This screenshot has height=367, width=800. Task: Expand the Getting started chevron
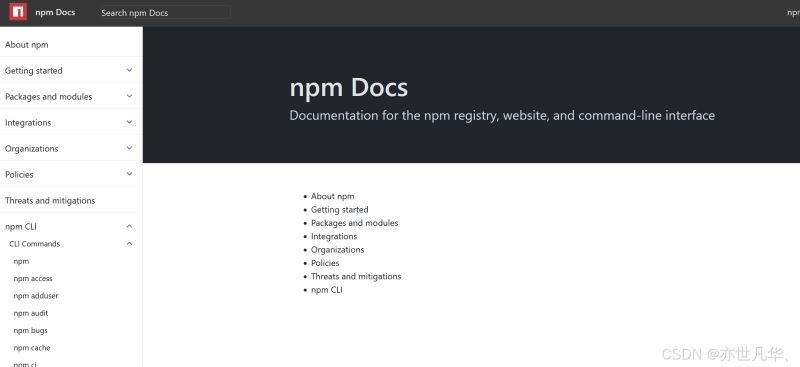click(130, 70)
